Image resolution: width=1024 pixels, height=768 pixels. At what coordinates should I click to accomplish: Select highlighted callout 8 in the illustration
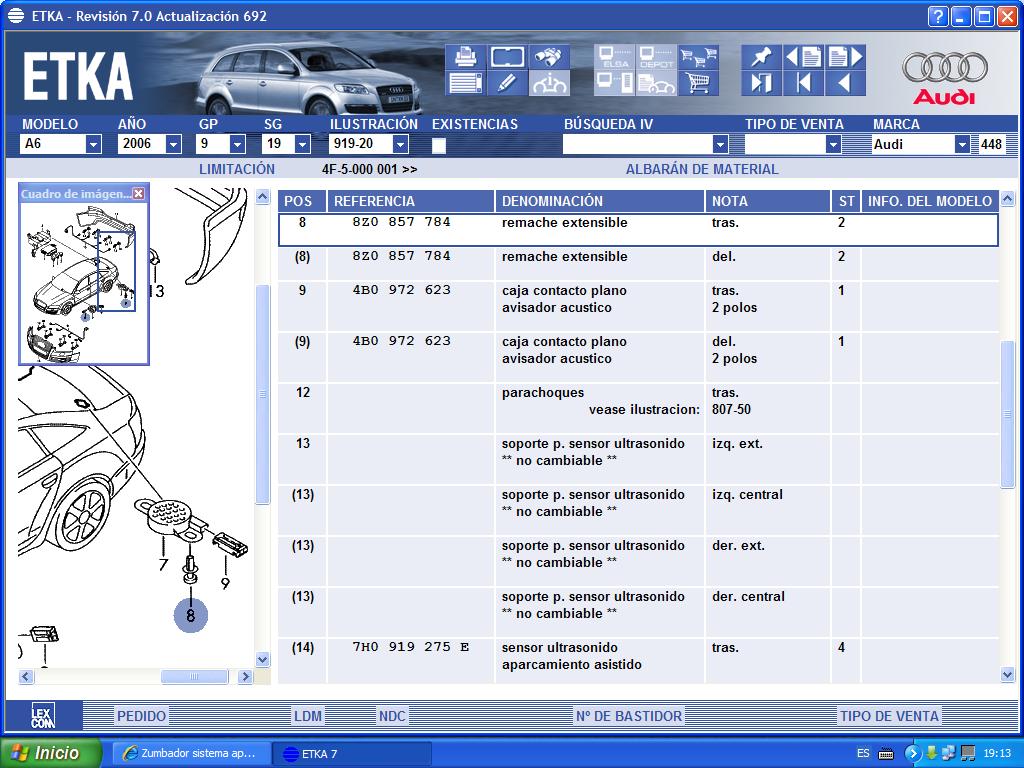[x=191, y=615]
